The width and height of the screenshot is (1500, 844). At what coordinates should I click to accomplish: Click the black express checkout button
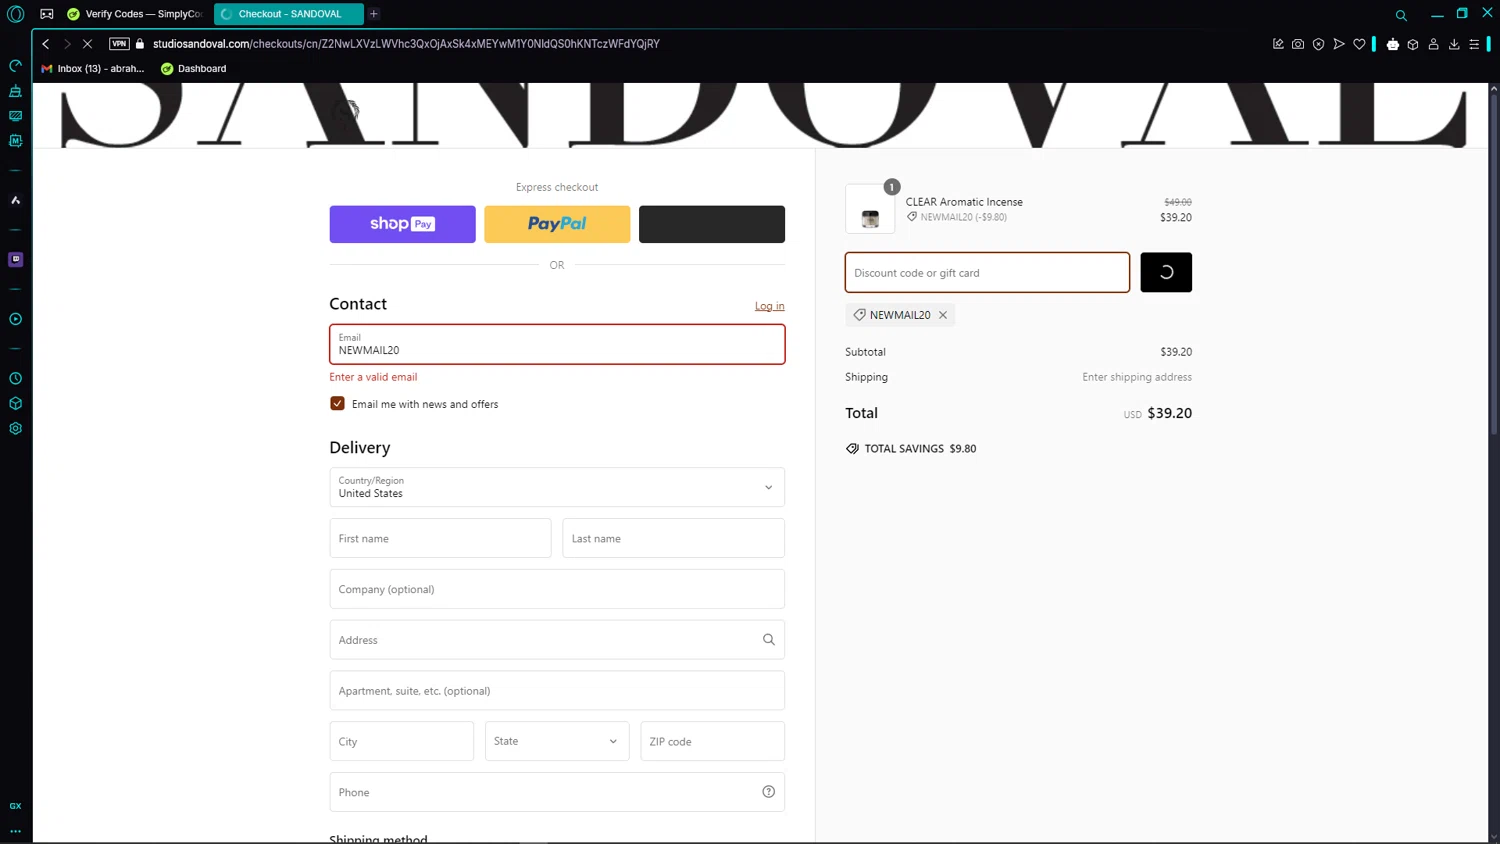pos(712,224)
